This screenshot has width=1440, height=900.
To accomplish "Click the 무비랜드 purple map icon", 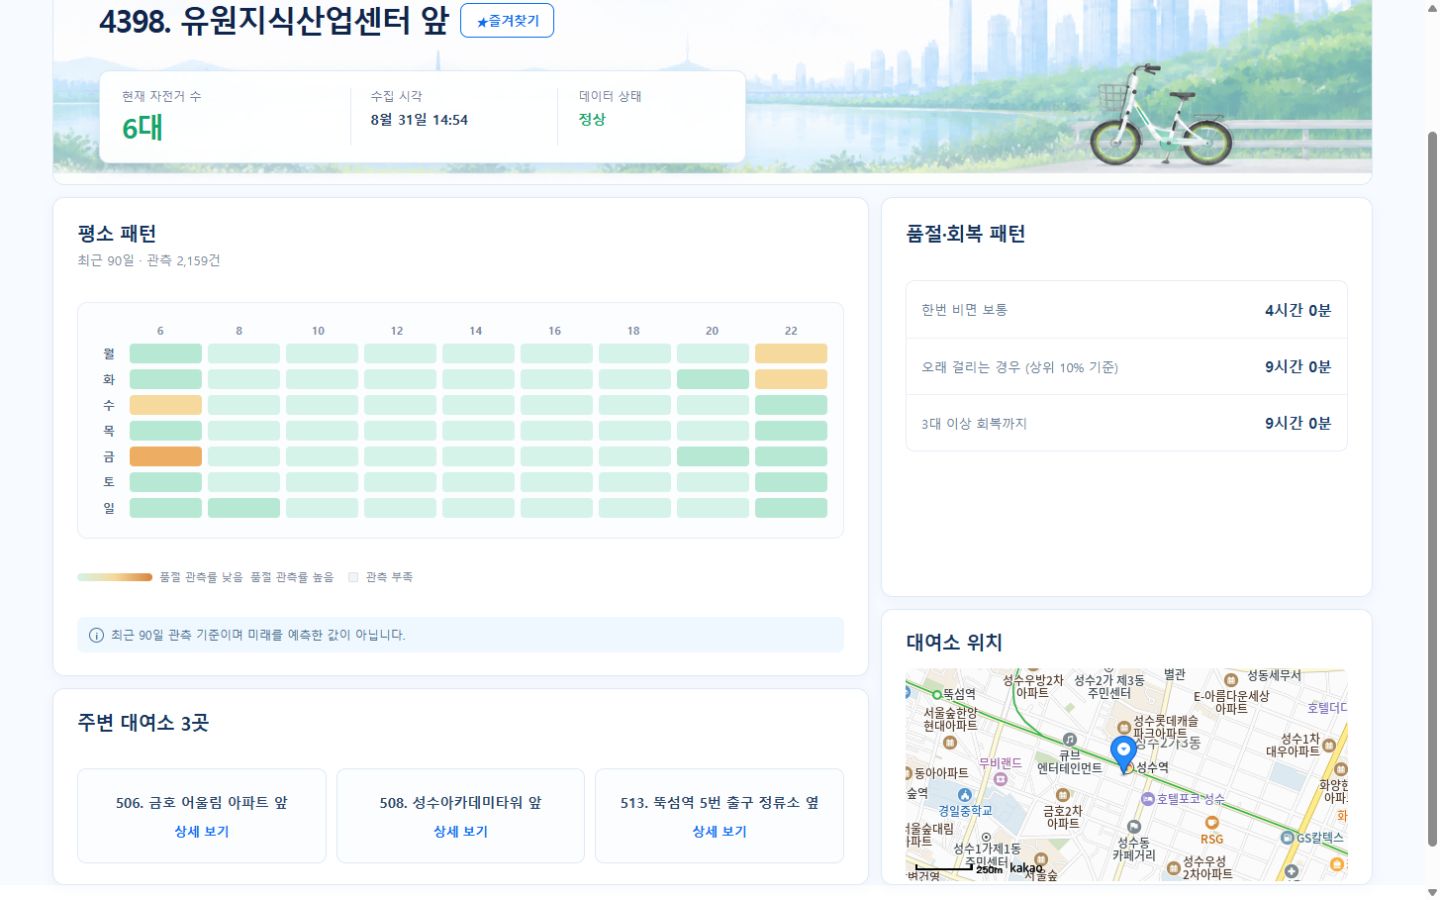I will click(1000, 779).
